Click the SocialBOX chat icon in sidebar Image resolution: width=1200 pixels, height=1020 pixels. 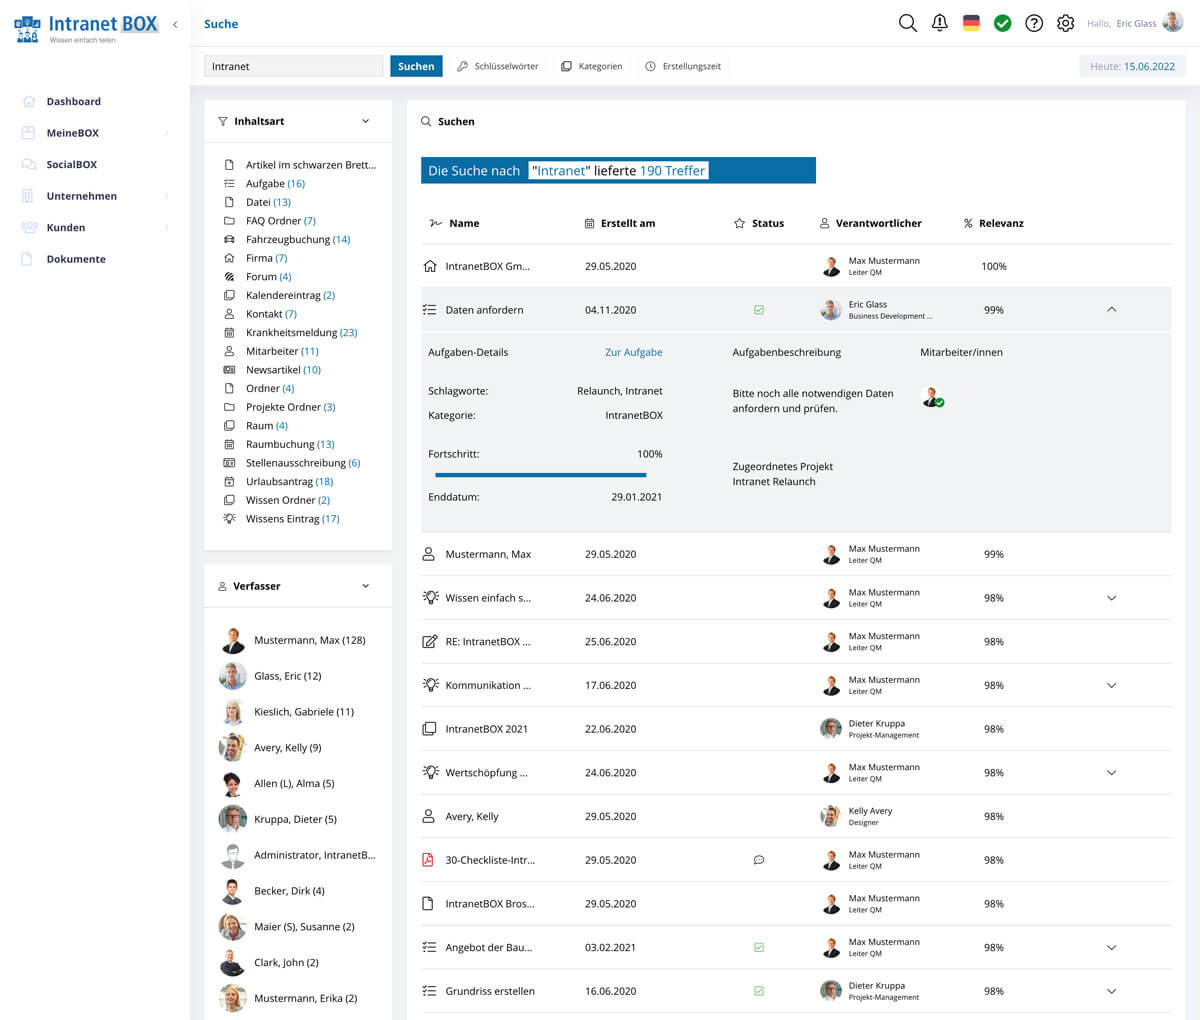tap(28, 164)
